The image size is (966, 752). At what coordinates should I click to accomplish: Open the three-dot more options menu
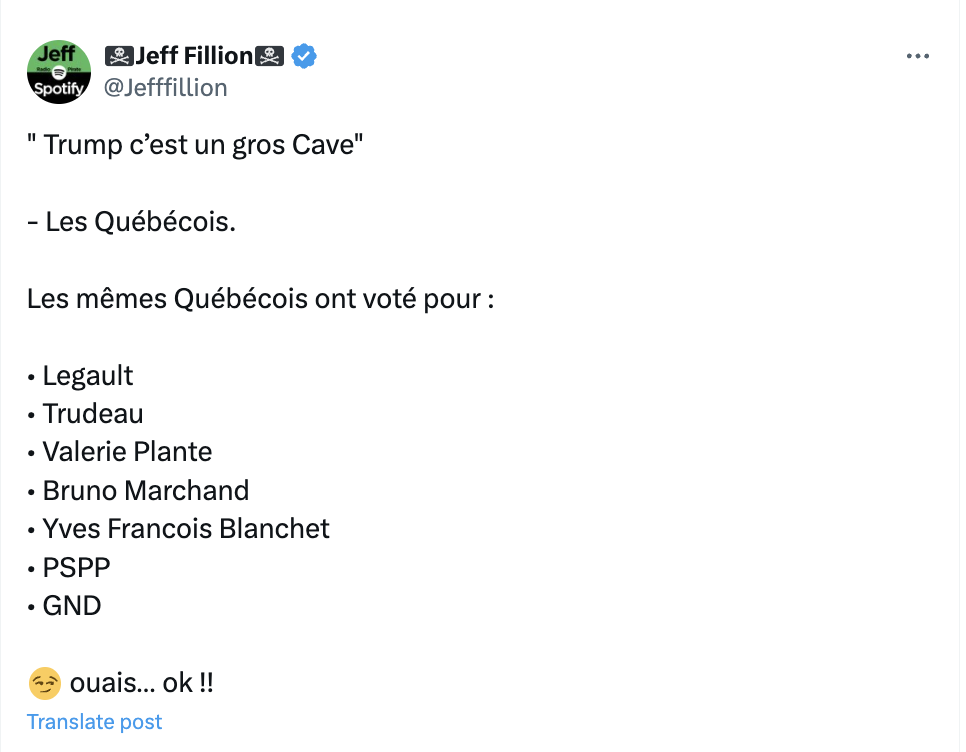point(917,56)
